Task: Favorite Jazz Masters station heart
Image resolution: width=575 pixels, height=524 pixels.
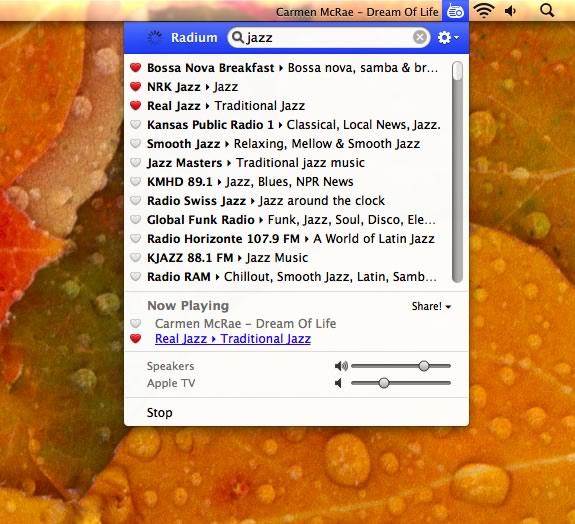Action: pos(135,162)
